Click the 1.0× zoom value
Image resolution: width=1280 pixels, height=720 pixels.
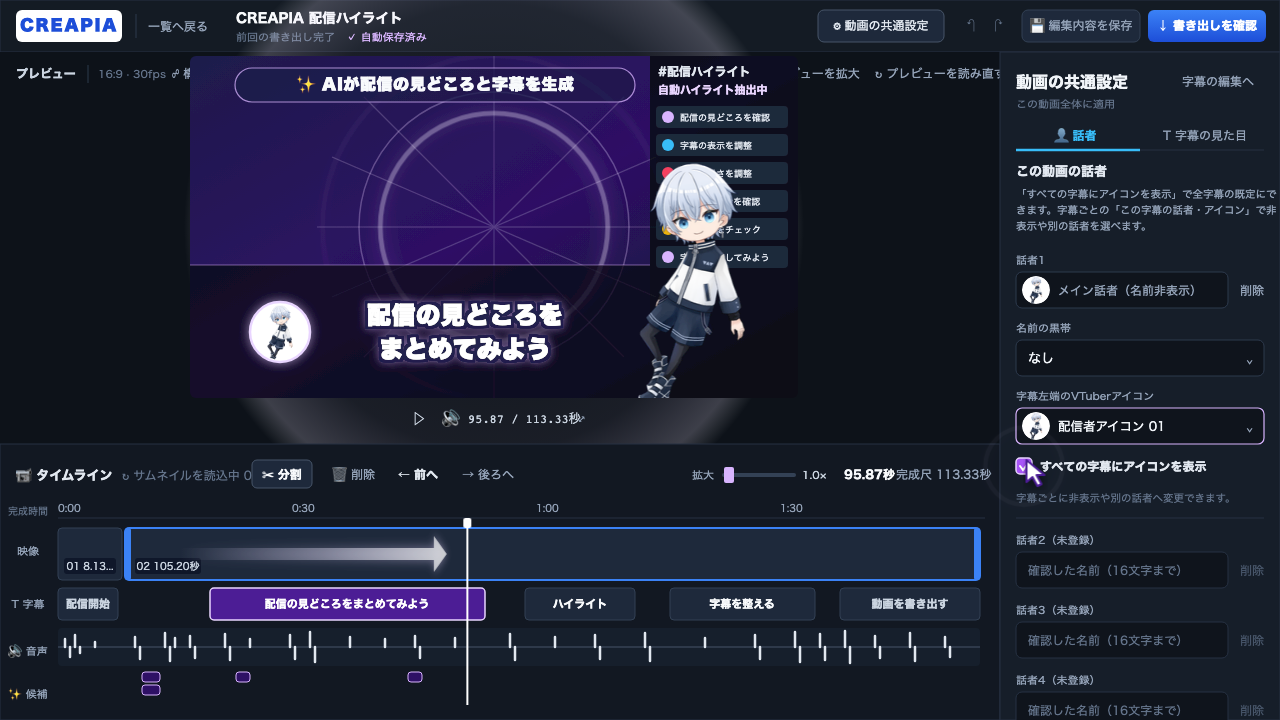[815, 475]
